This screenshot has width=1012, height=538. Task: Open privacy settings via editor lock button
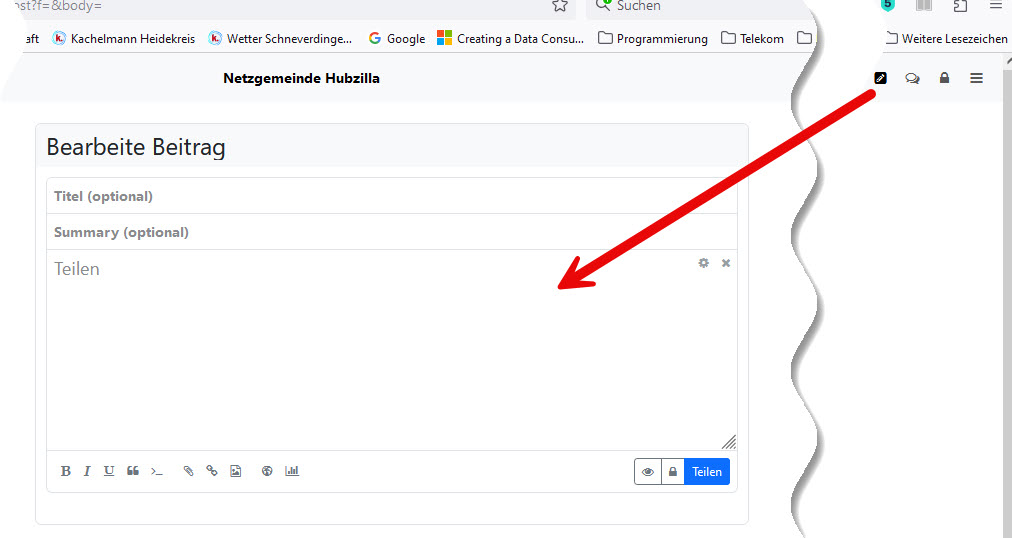pyautogui.click(x=673, y=472)
